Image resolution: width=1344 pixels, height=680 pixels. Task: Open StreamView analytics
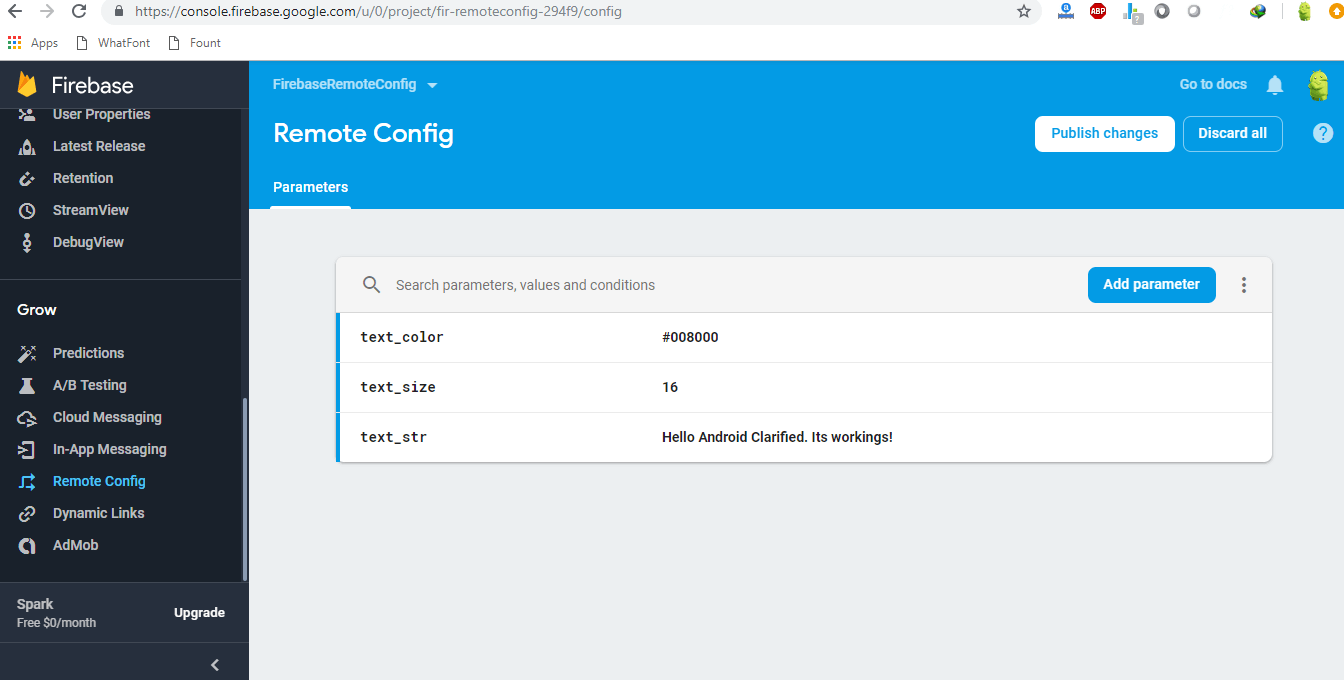pos(89,210)
